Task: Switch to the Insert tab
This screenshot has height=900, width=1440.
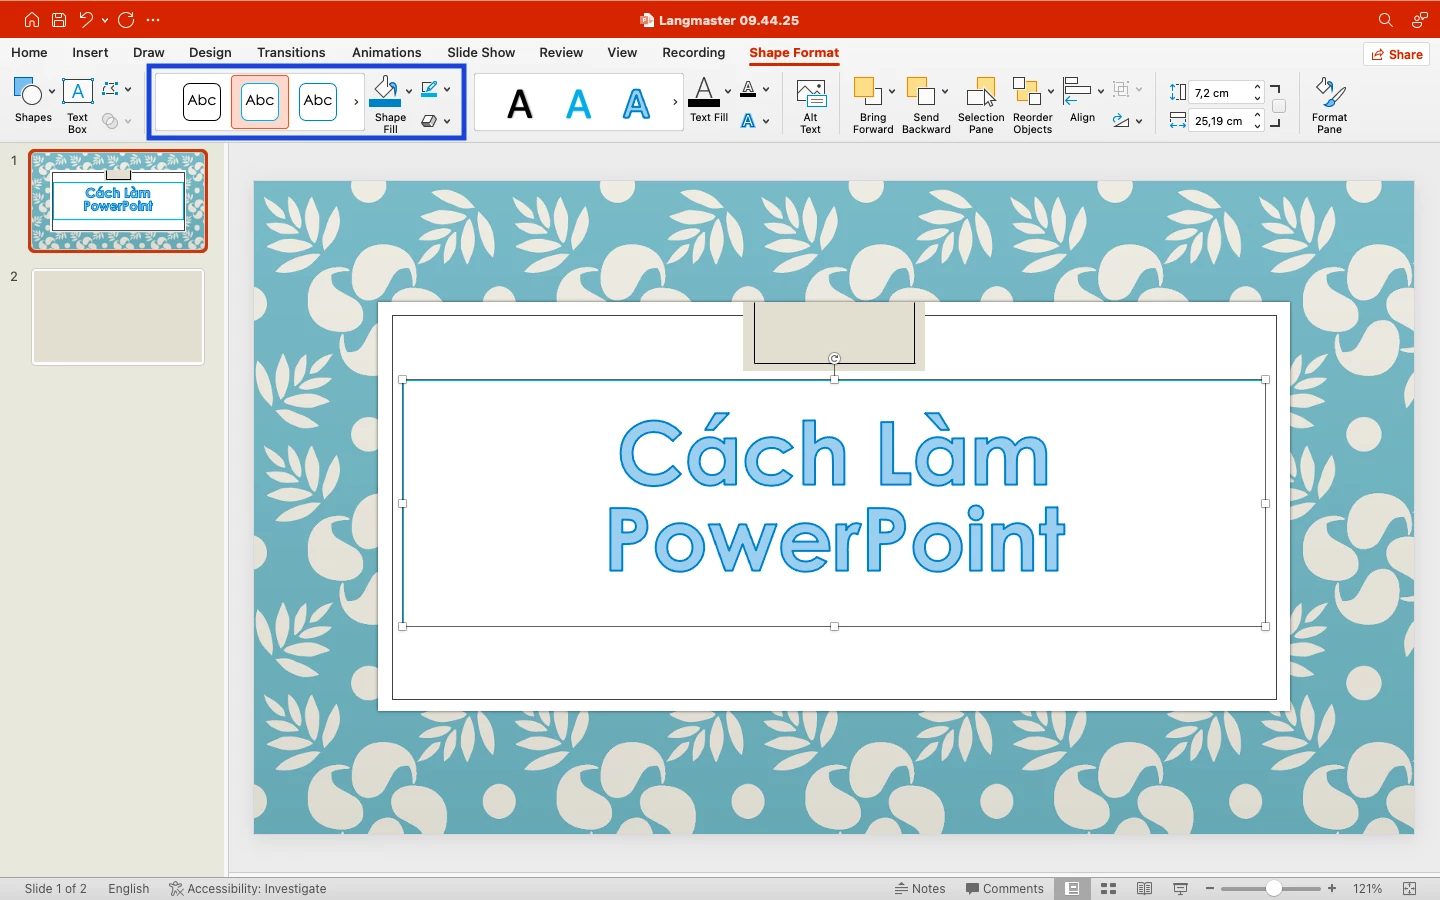Action: pyautogui.click(x=90, y=52)
